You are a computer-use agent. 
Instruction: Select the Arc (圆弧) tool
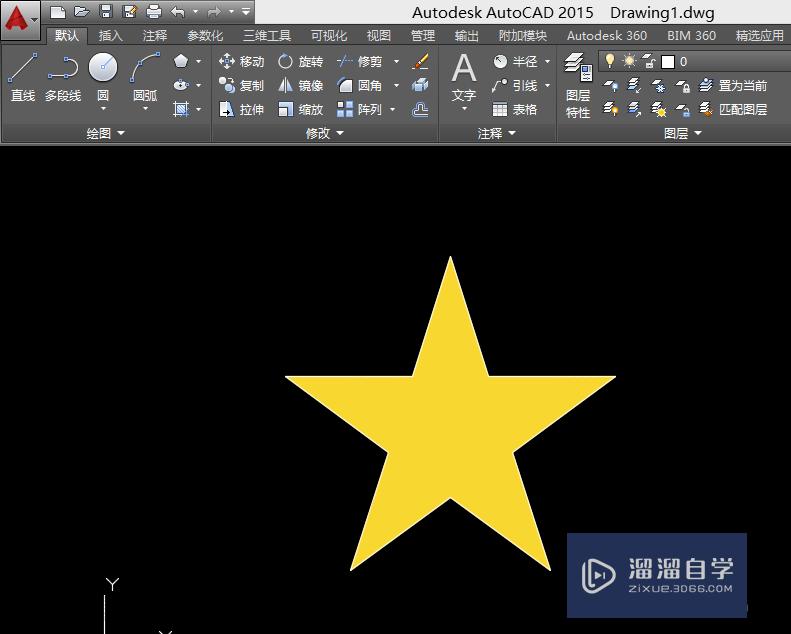[x=145, y=76]
